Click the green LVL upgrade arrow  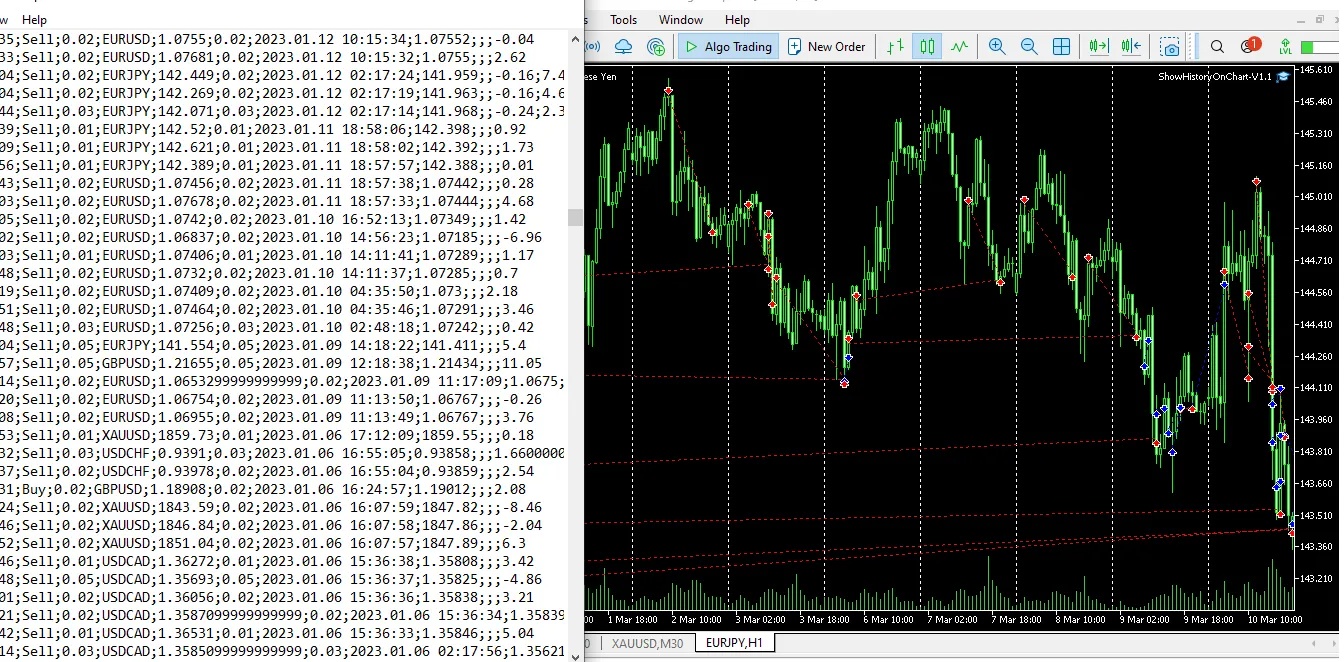click(1285, 46)
